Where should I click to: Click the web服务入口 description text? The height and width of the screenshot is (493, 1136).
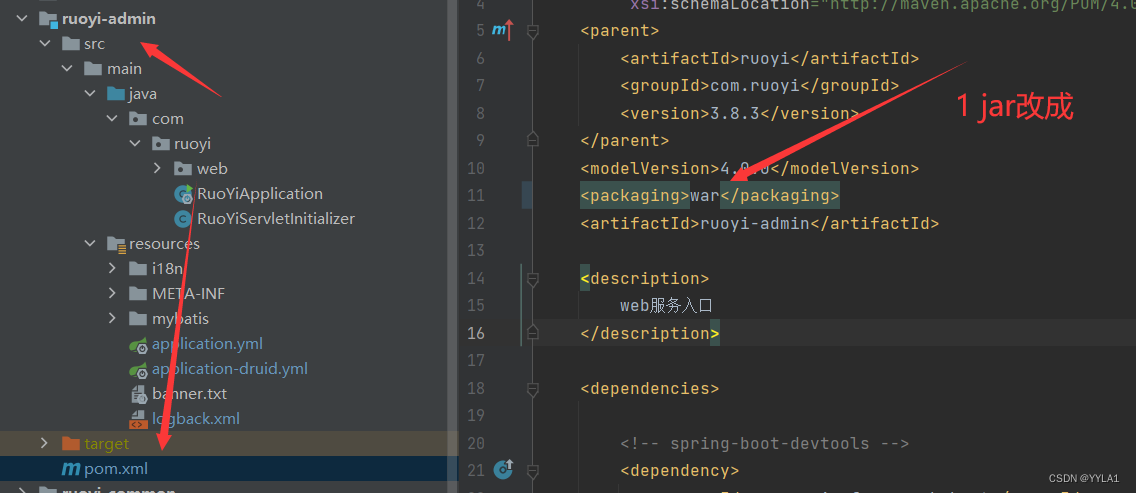pos(667,305)
